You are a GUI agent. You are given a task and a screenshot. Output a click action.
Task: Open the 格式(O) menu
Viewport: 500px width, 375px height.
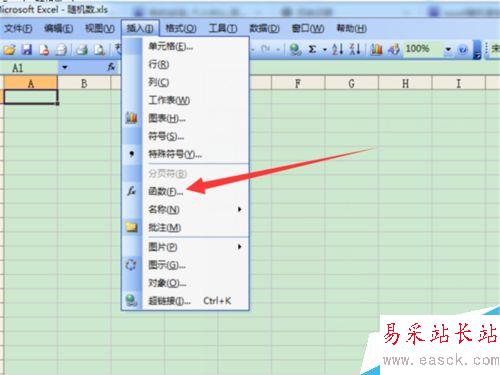click(181, 29)
